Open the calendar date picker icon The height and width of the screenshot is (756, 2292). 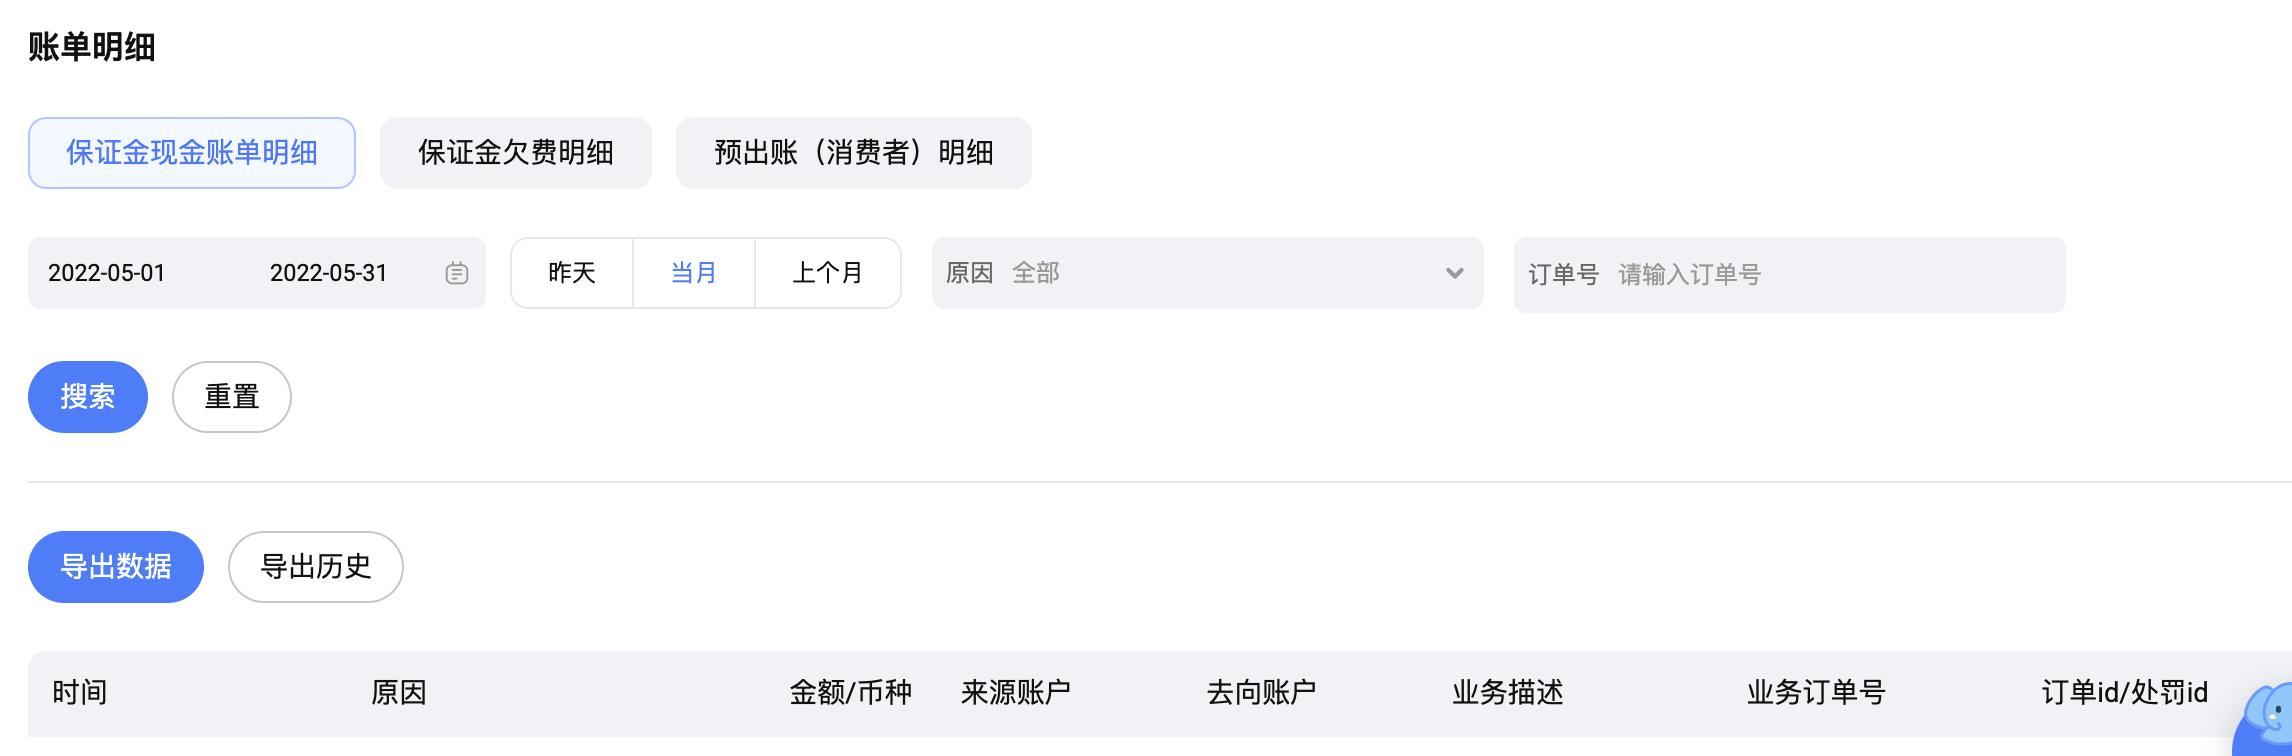point(456,273)
